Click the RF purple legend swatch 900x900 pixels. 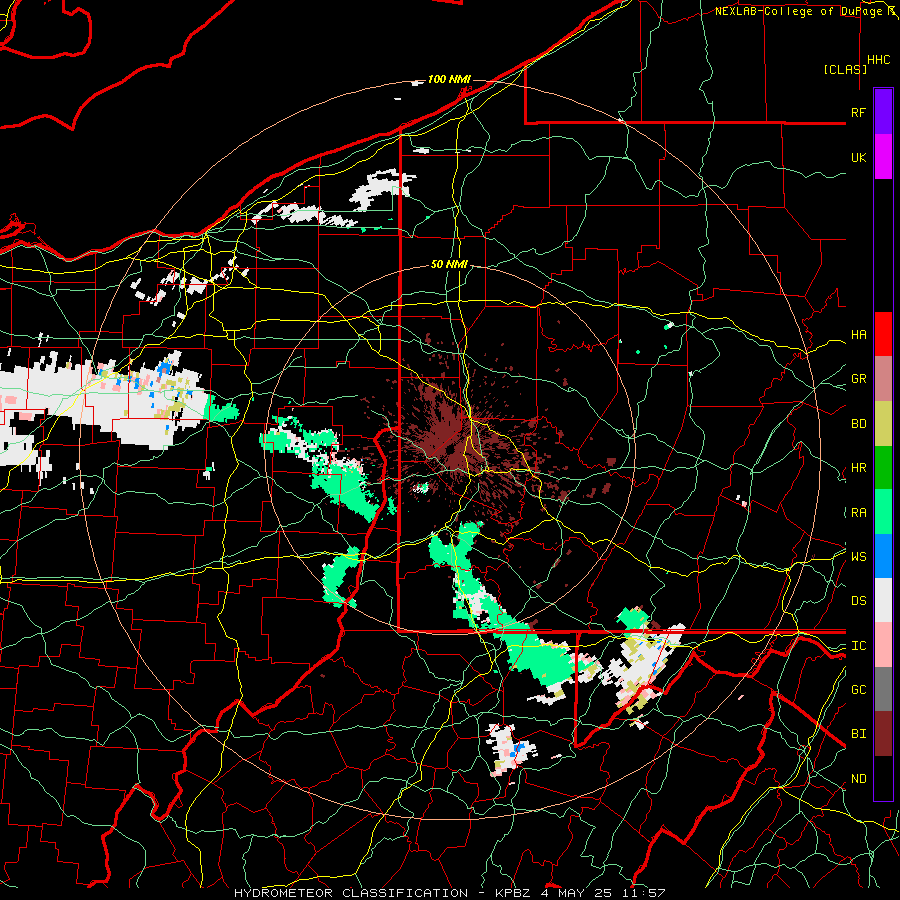tap(883, 112)
